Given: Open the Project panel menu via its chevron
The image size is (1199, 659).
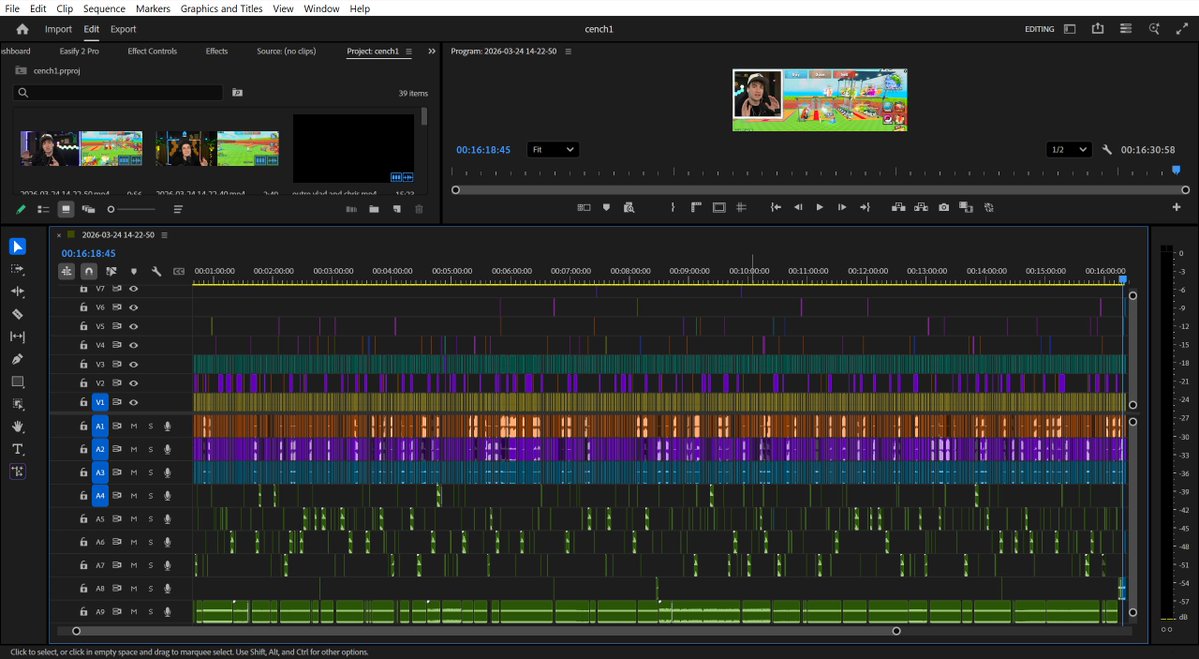Looking at the screenshot, I should pos(431,51).
